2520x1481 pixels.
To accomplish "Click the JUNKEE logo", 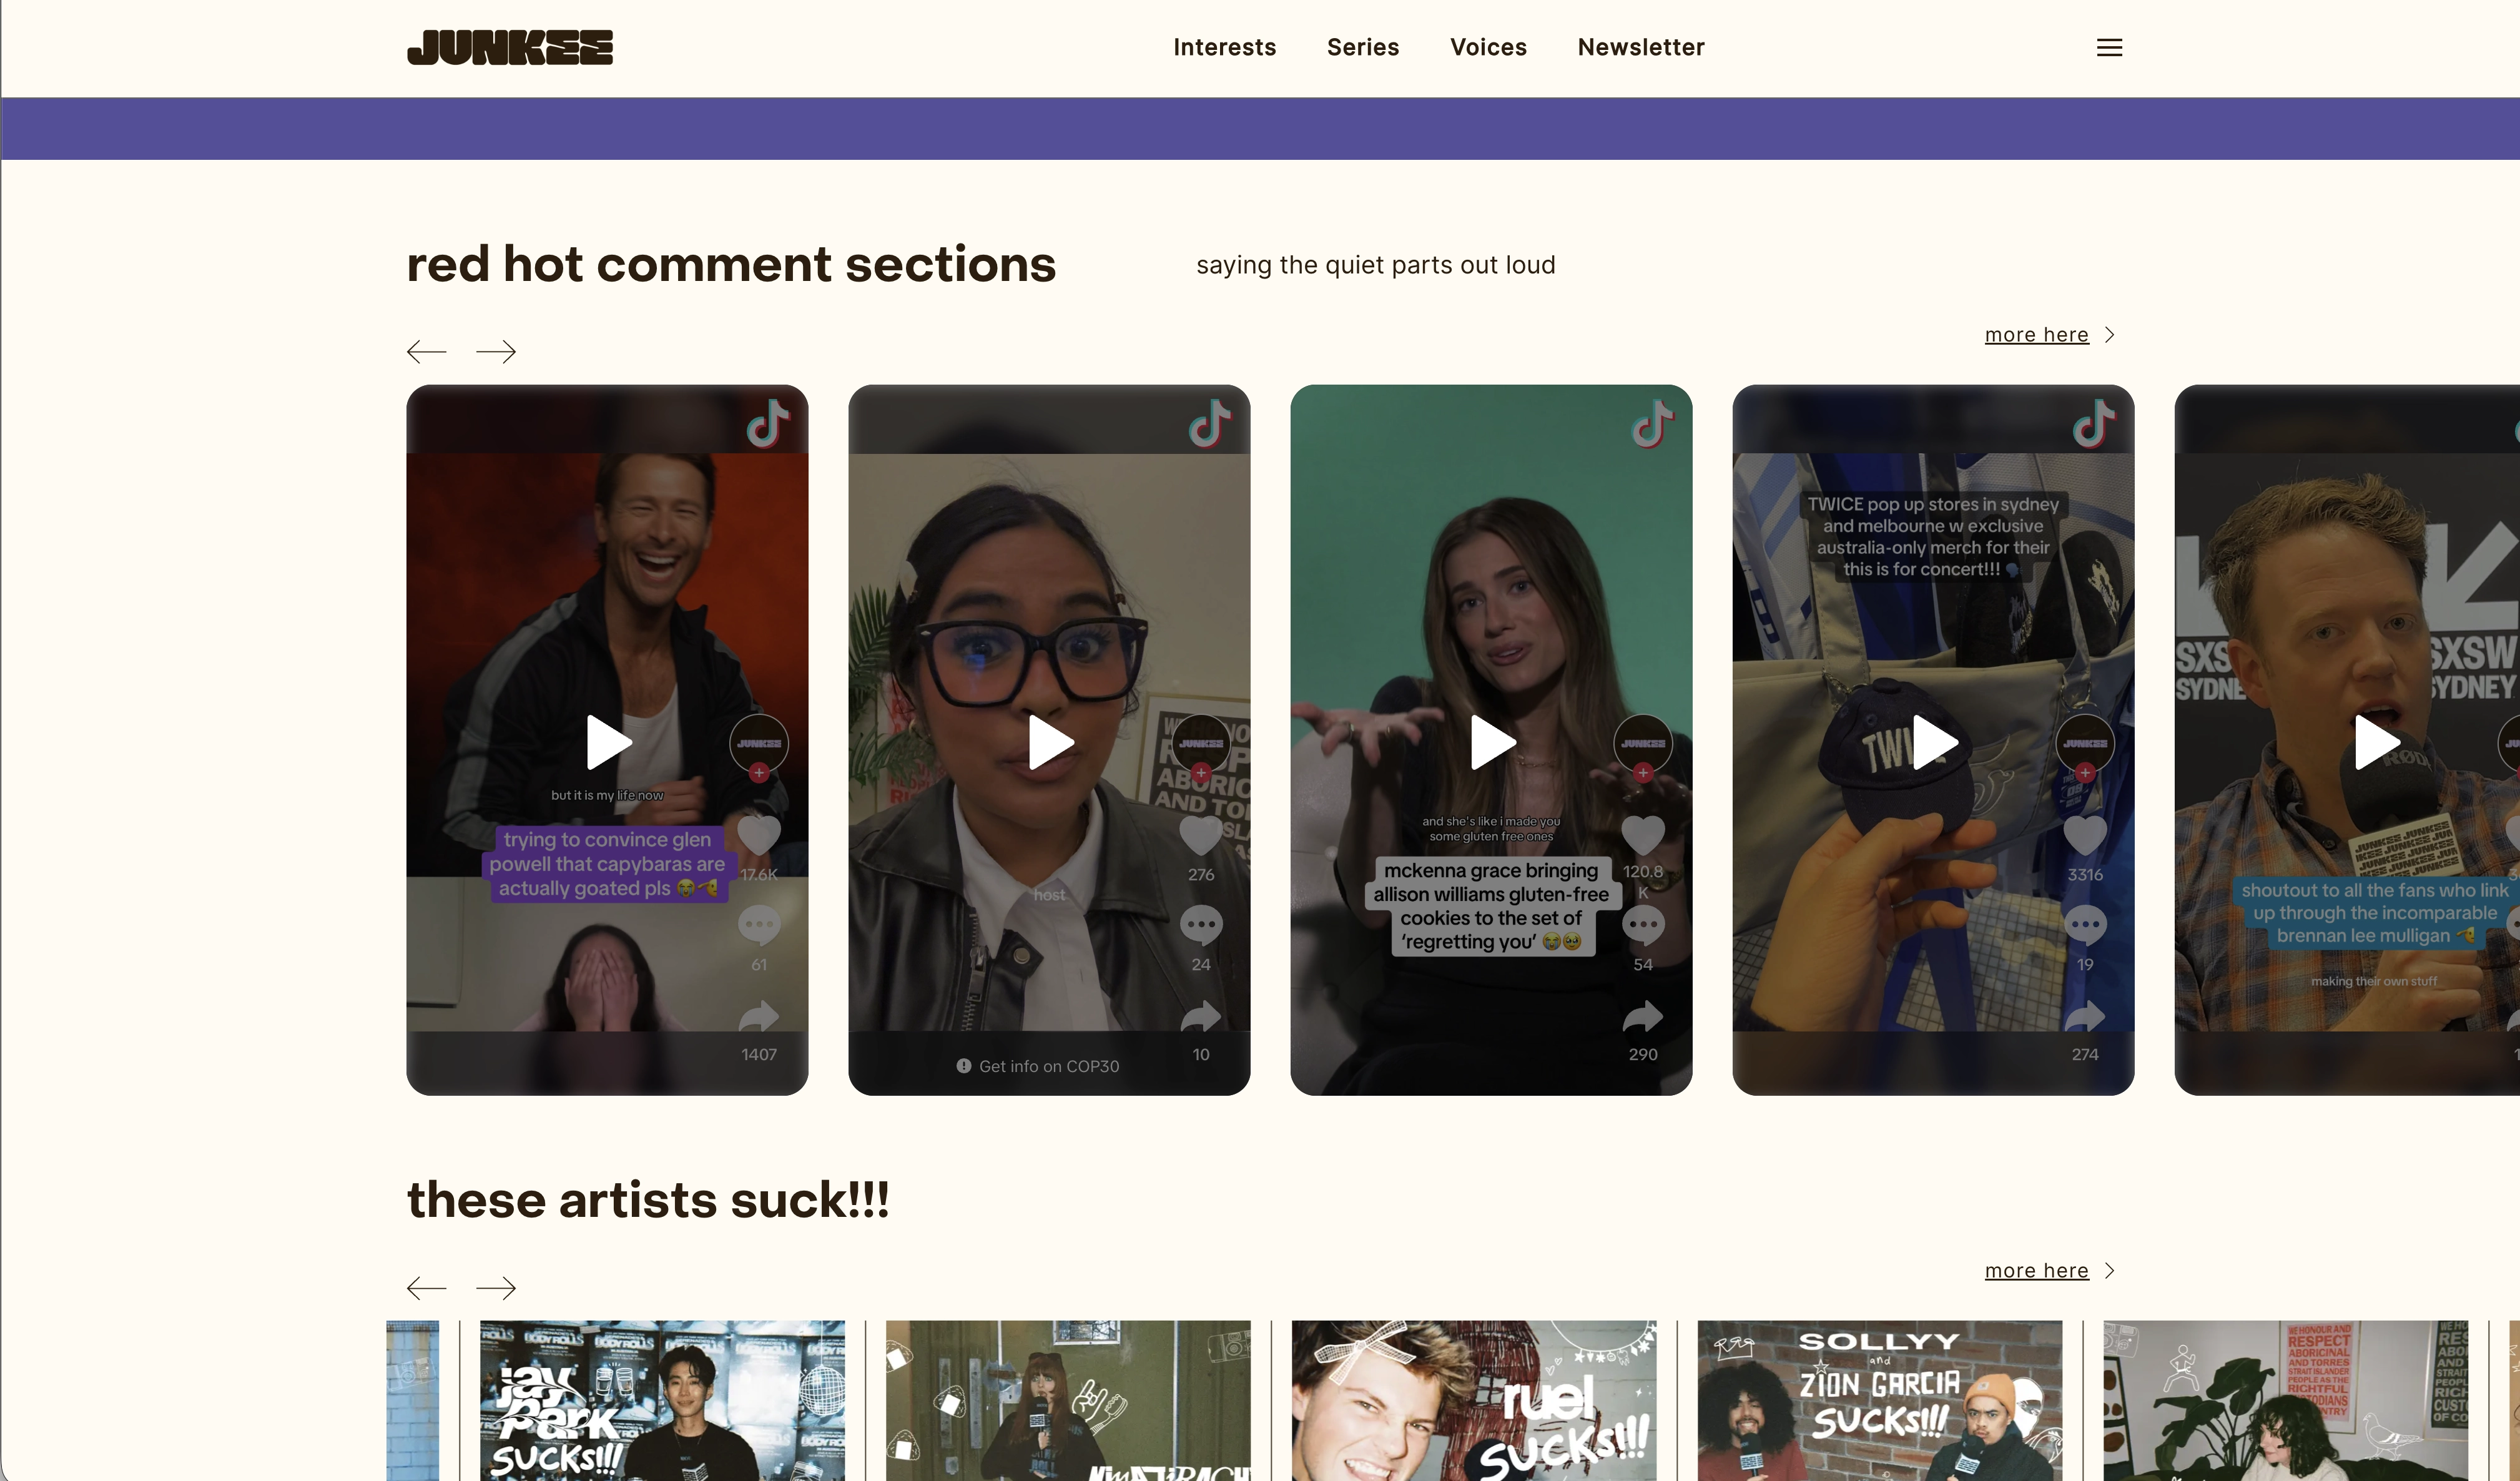I will click(x=509, y=47).
